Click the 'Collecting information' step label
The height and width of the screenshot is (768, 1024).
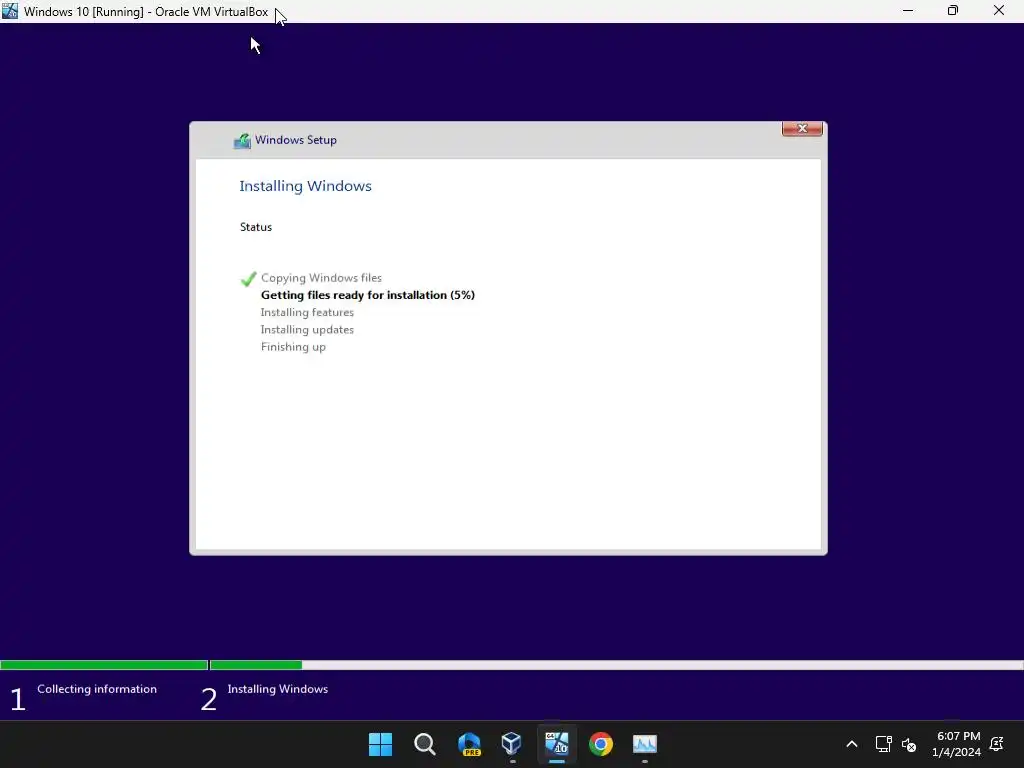(97, 689)
